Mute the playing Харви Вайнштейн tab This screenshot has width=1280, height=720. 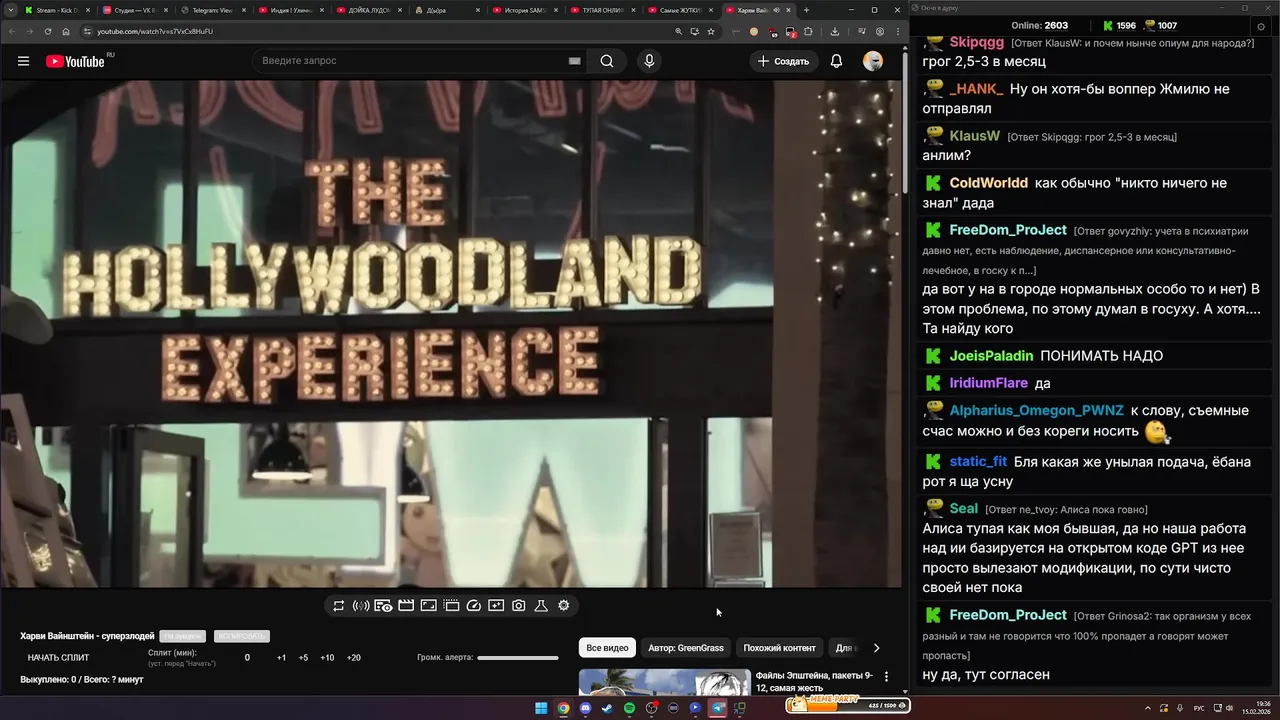[x=777, y=10]
